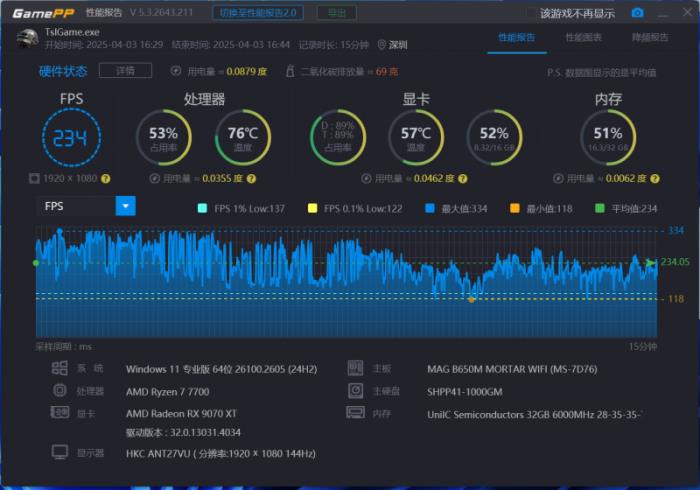Click the GPU 52% video memory gauge
This screenshot has height=490, width=700.
(x=494, y=137)
